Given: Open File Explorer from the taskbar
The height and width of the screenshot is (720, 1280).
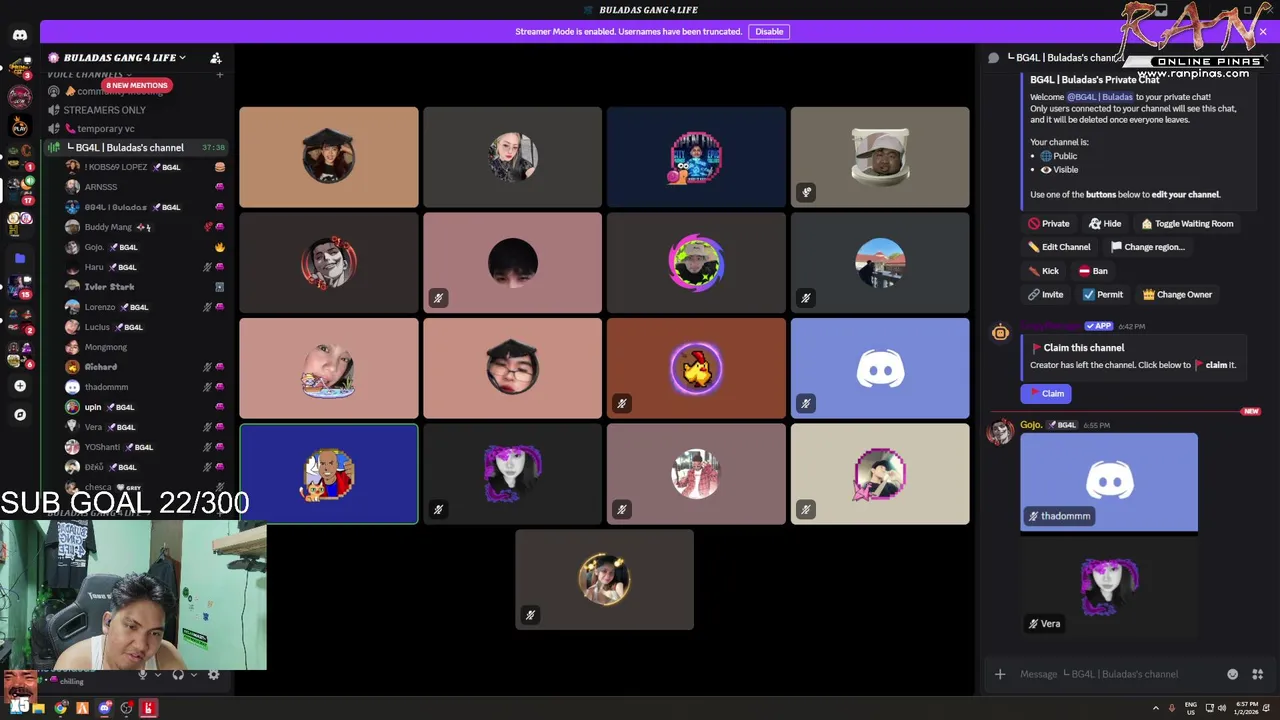Looking at the screenshot, I should pyautogui.click(x=39, y=708).
